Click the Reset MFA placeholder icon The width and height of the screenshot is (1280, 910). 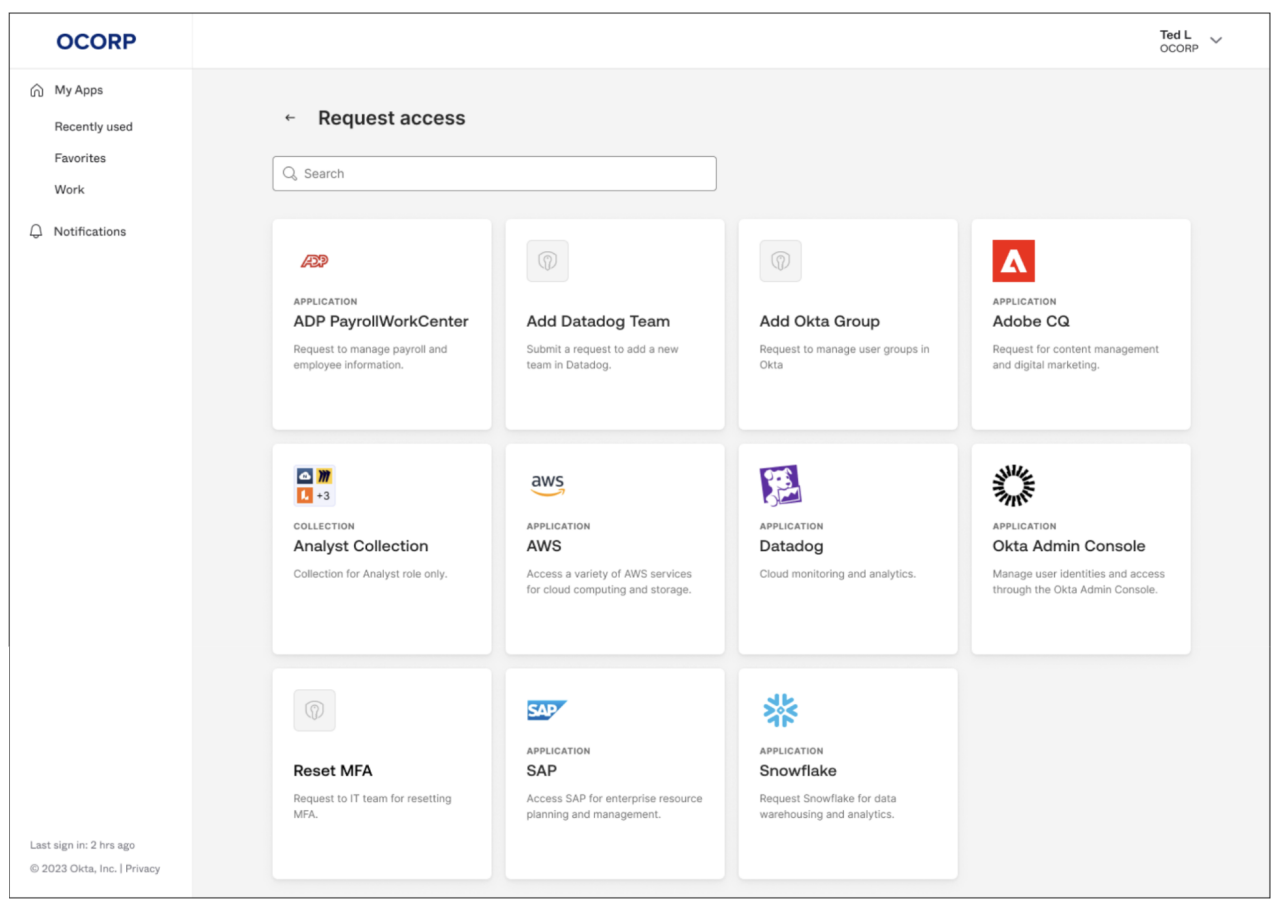314,710
